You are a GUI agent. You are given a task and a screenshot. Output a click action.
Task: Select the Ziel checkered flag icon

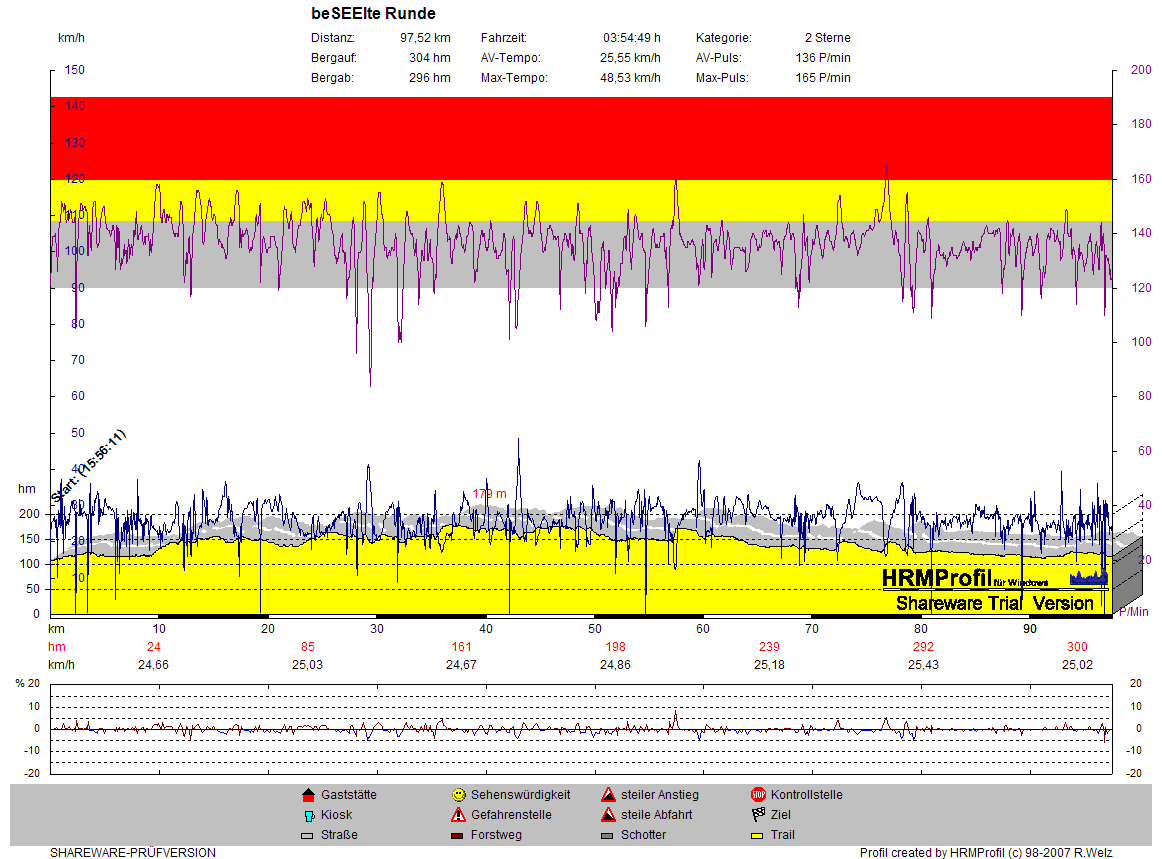pyautogui.click(x=758, y=815)
